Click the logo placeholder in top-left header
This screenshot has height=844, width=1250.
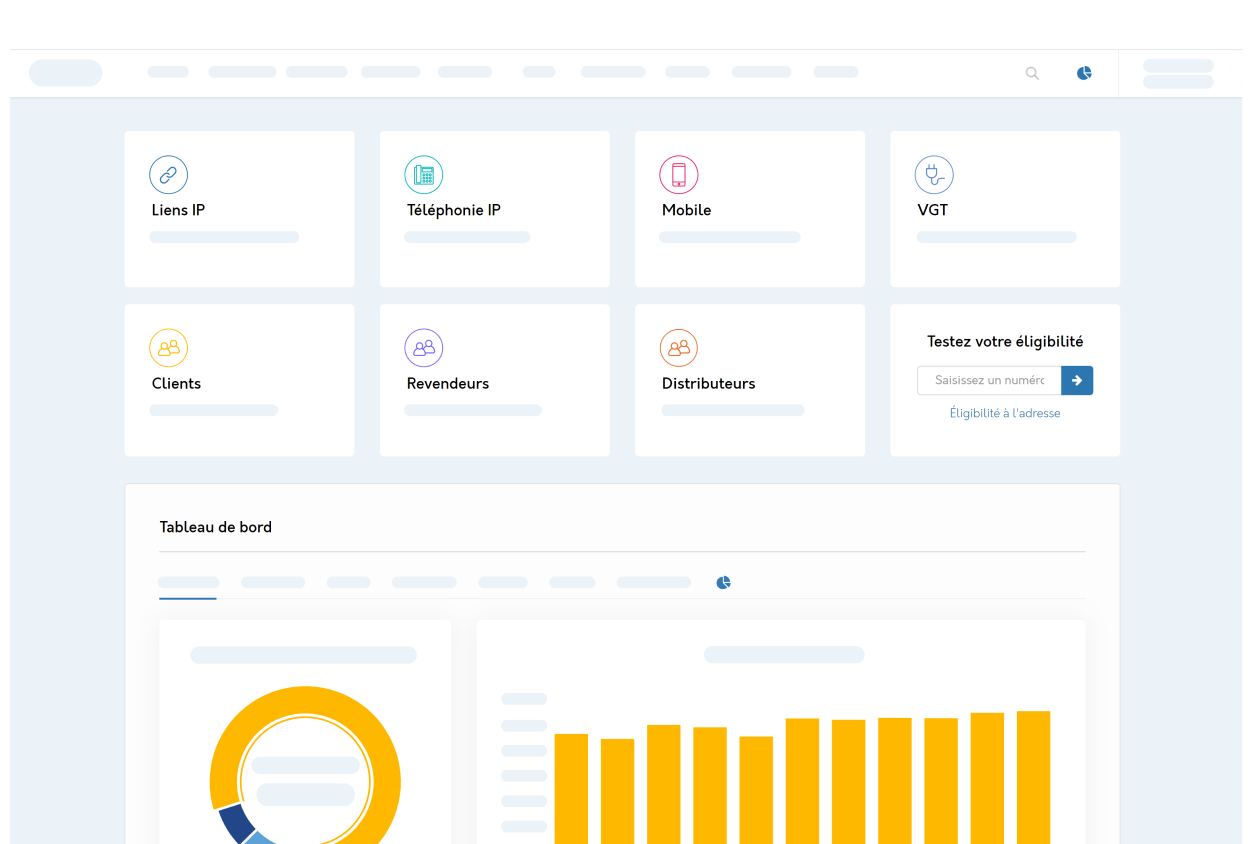pyautogui.click(x=65, y=73)
